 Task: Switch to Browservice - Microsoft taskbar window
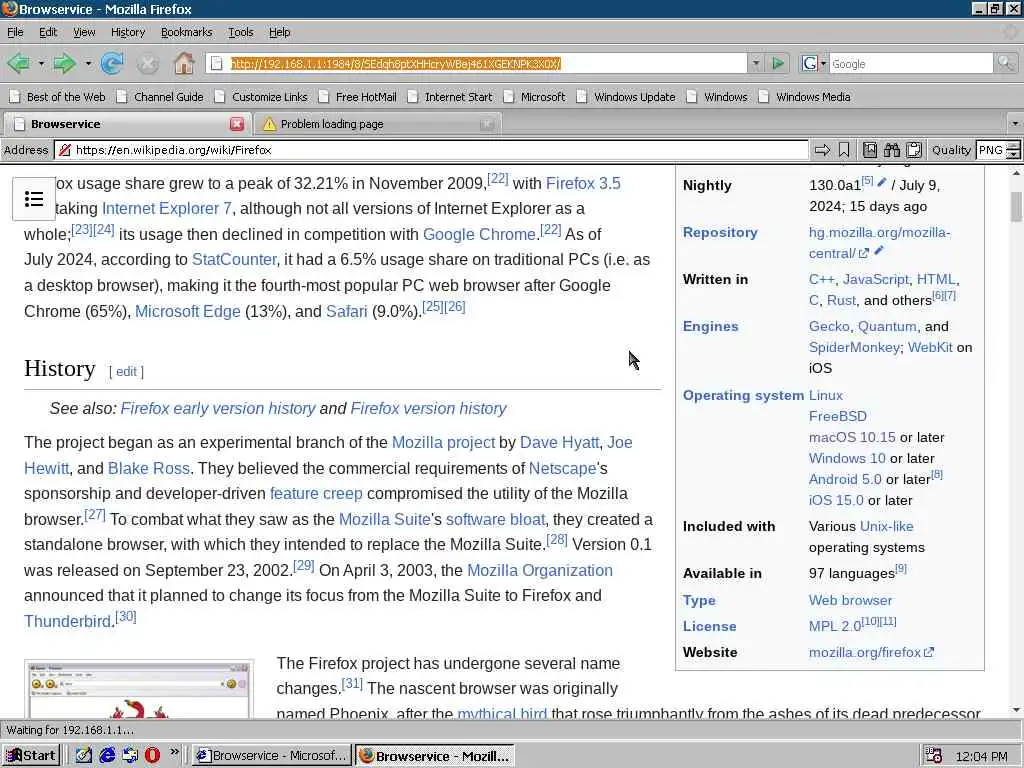tap(272, 756)
